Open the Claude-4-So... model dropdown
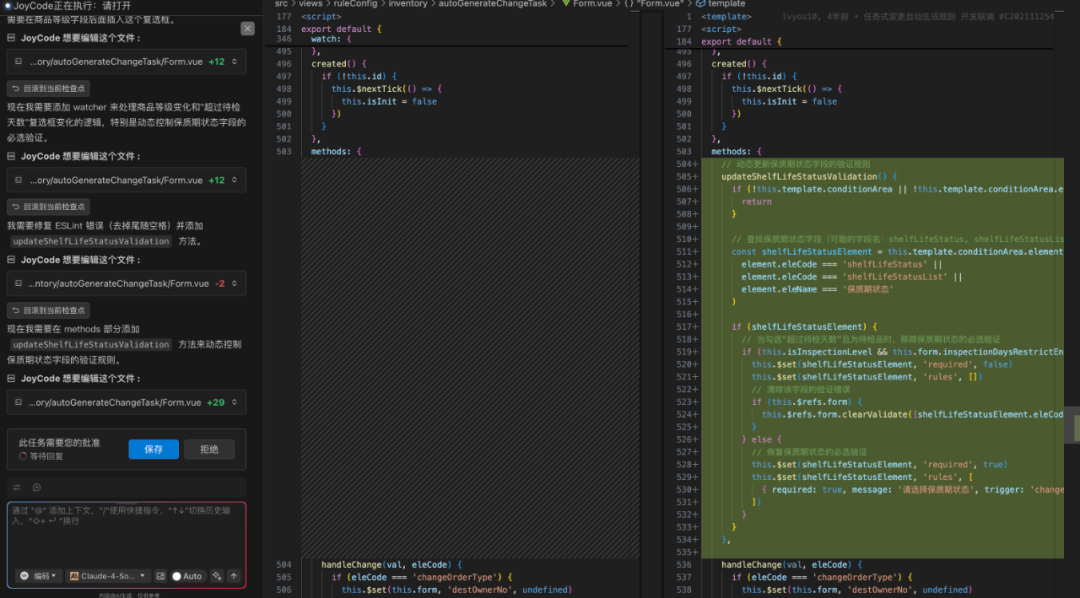1080x598 pixels. [x=109, y=576]
